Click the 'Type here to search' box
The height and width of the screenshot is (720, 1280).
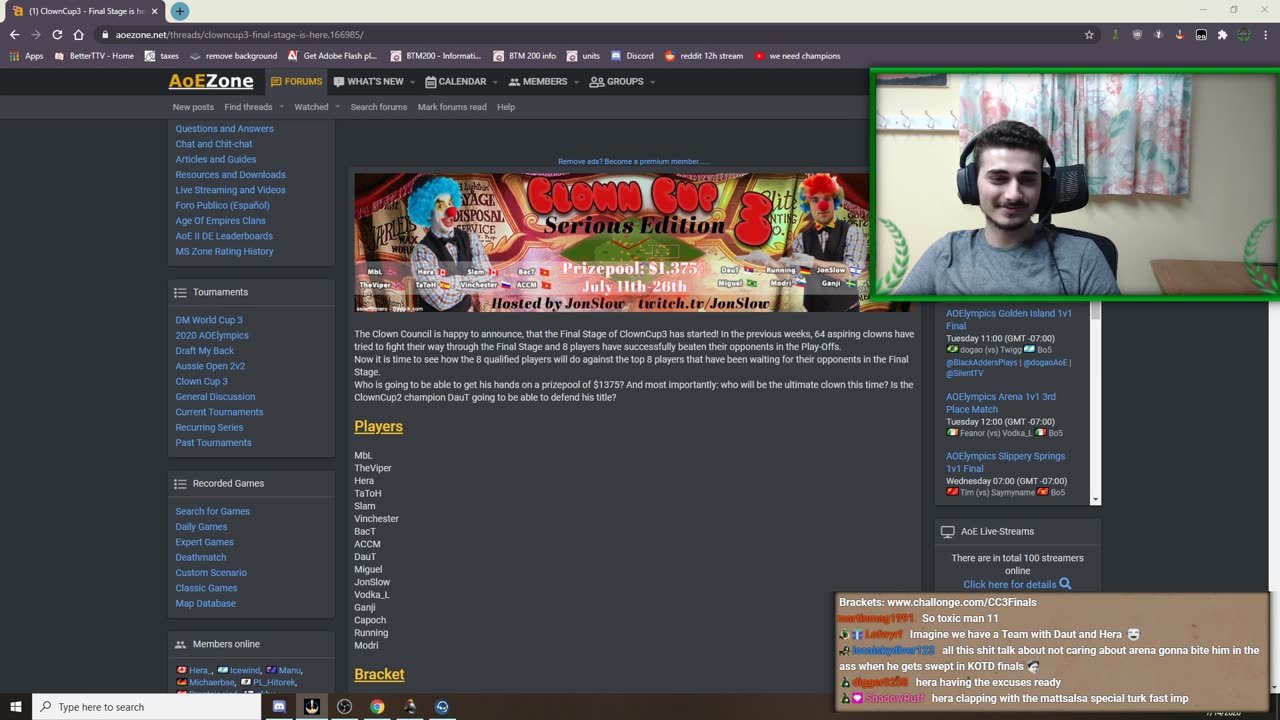point(147,707)
